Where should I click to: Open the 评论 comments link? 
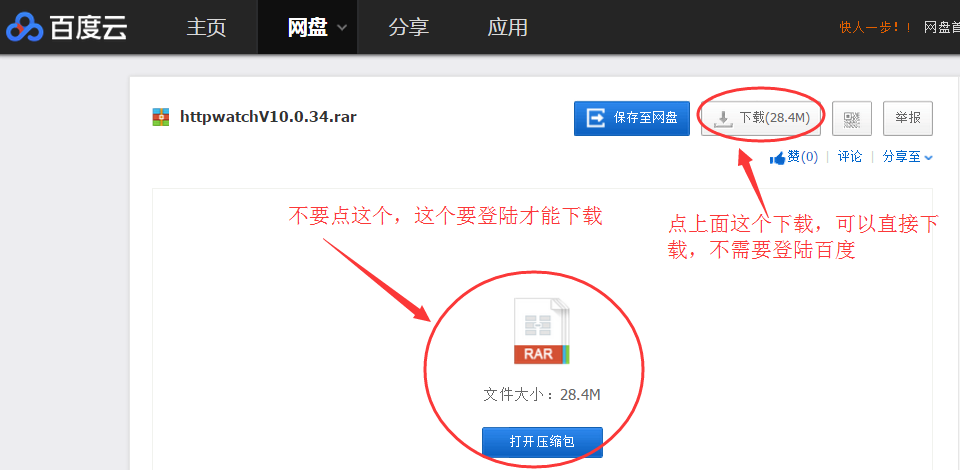point(849,157)
